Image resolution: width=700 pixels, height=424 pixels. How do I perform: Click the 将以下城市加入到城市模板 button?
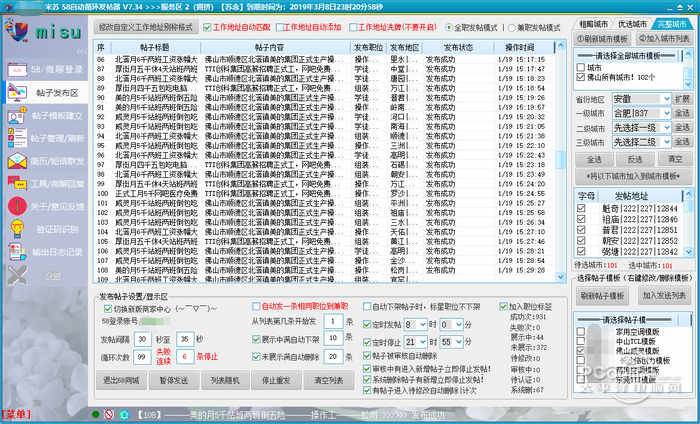pos(633,176)
